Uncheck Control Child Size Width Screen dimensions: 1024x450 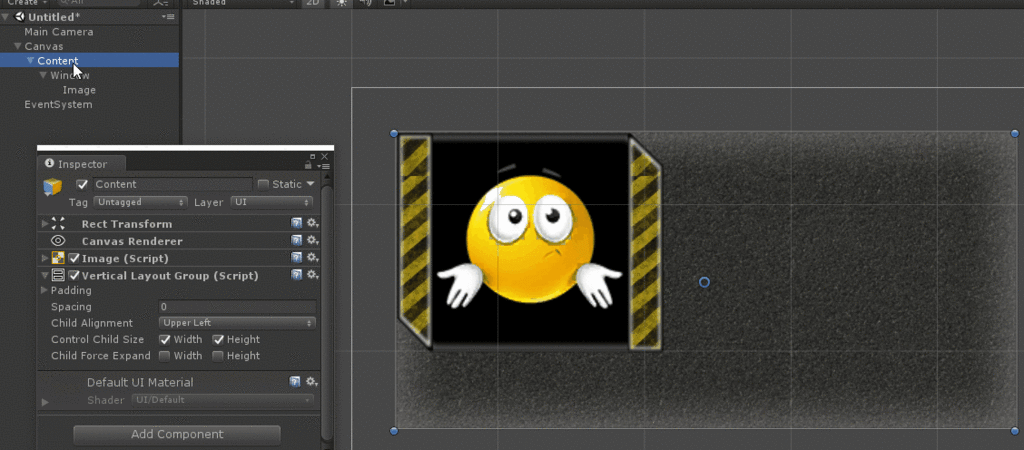165,340
